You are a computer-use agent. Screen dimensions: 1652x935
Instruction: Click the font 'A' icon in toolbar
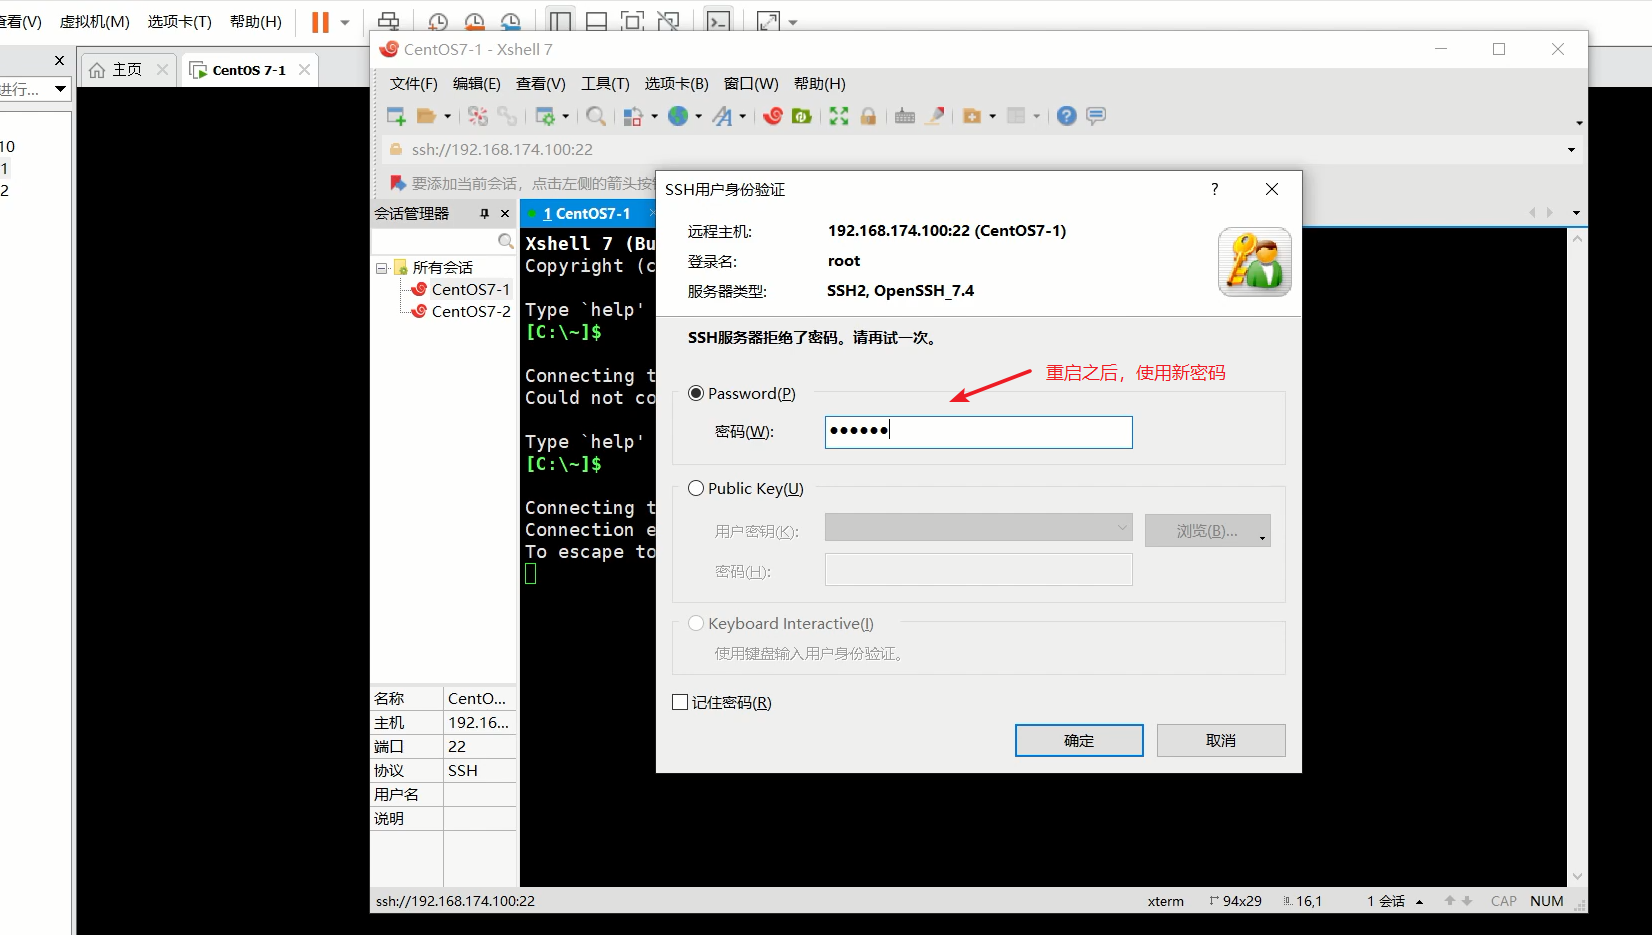click(x=722, y=116)
